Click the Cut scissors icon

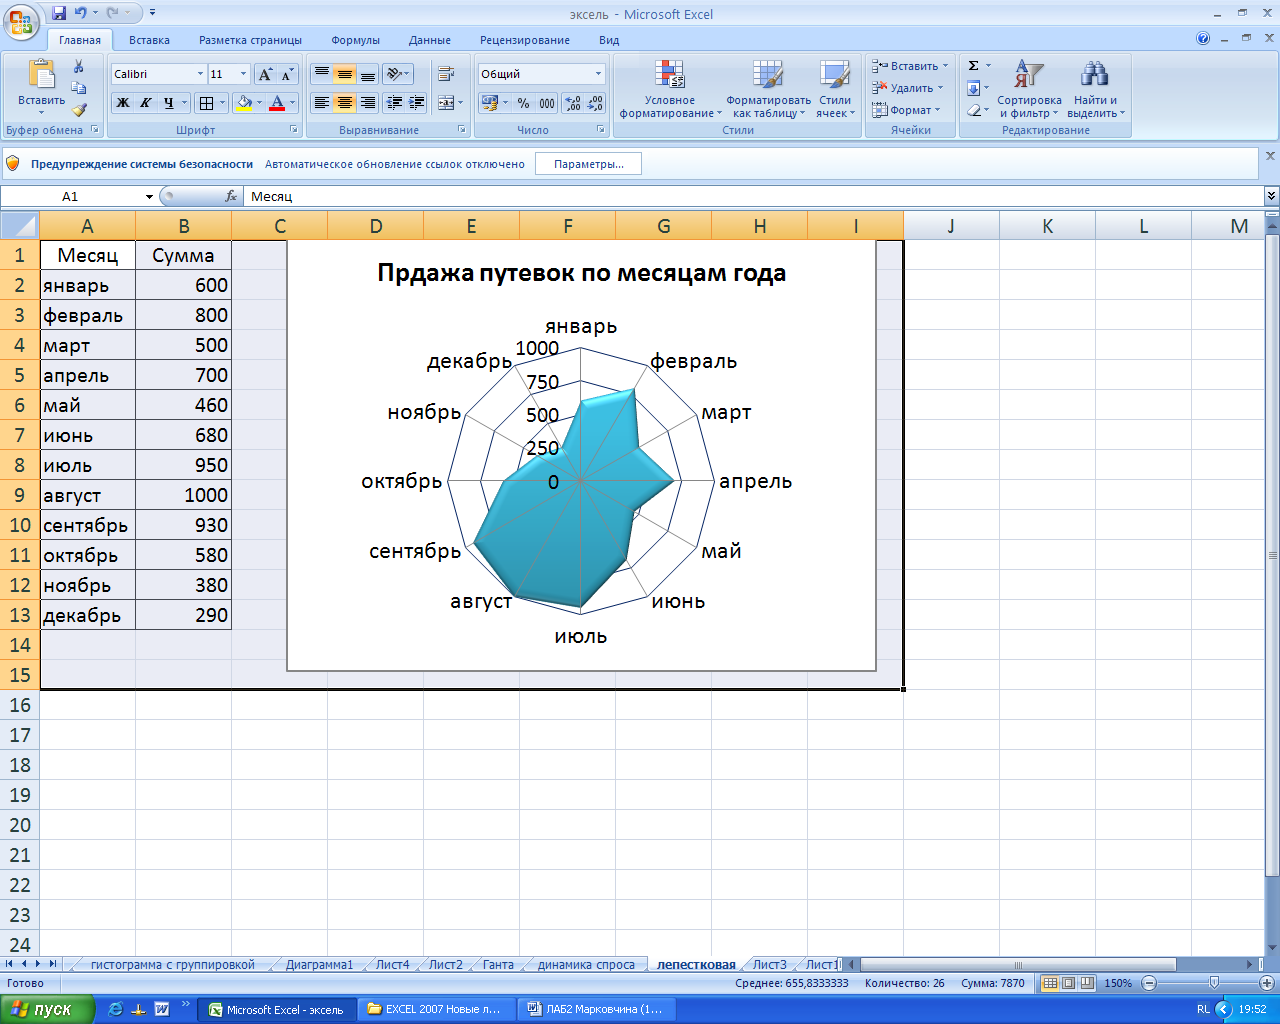click(x=79, y=66)
